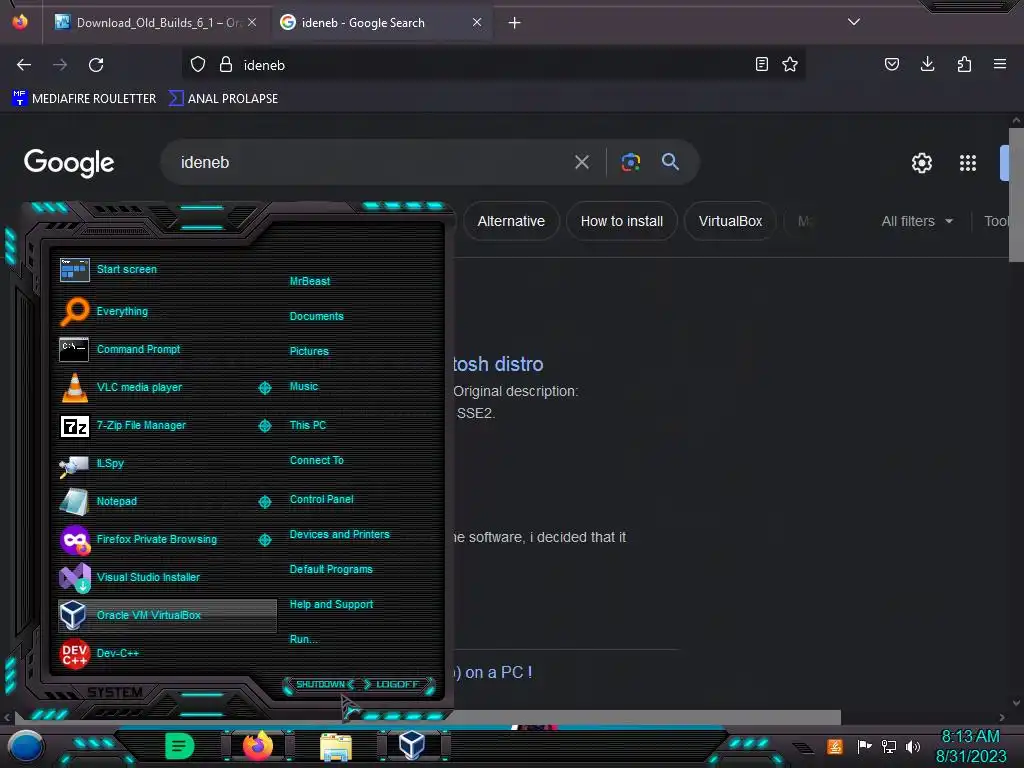Image resolution: width=1024 pixels, height=768 pixels.
Task: Open volume control in system tray
Action: pos(912,746)
